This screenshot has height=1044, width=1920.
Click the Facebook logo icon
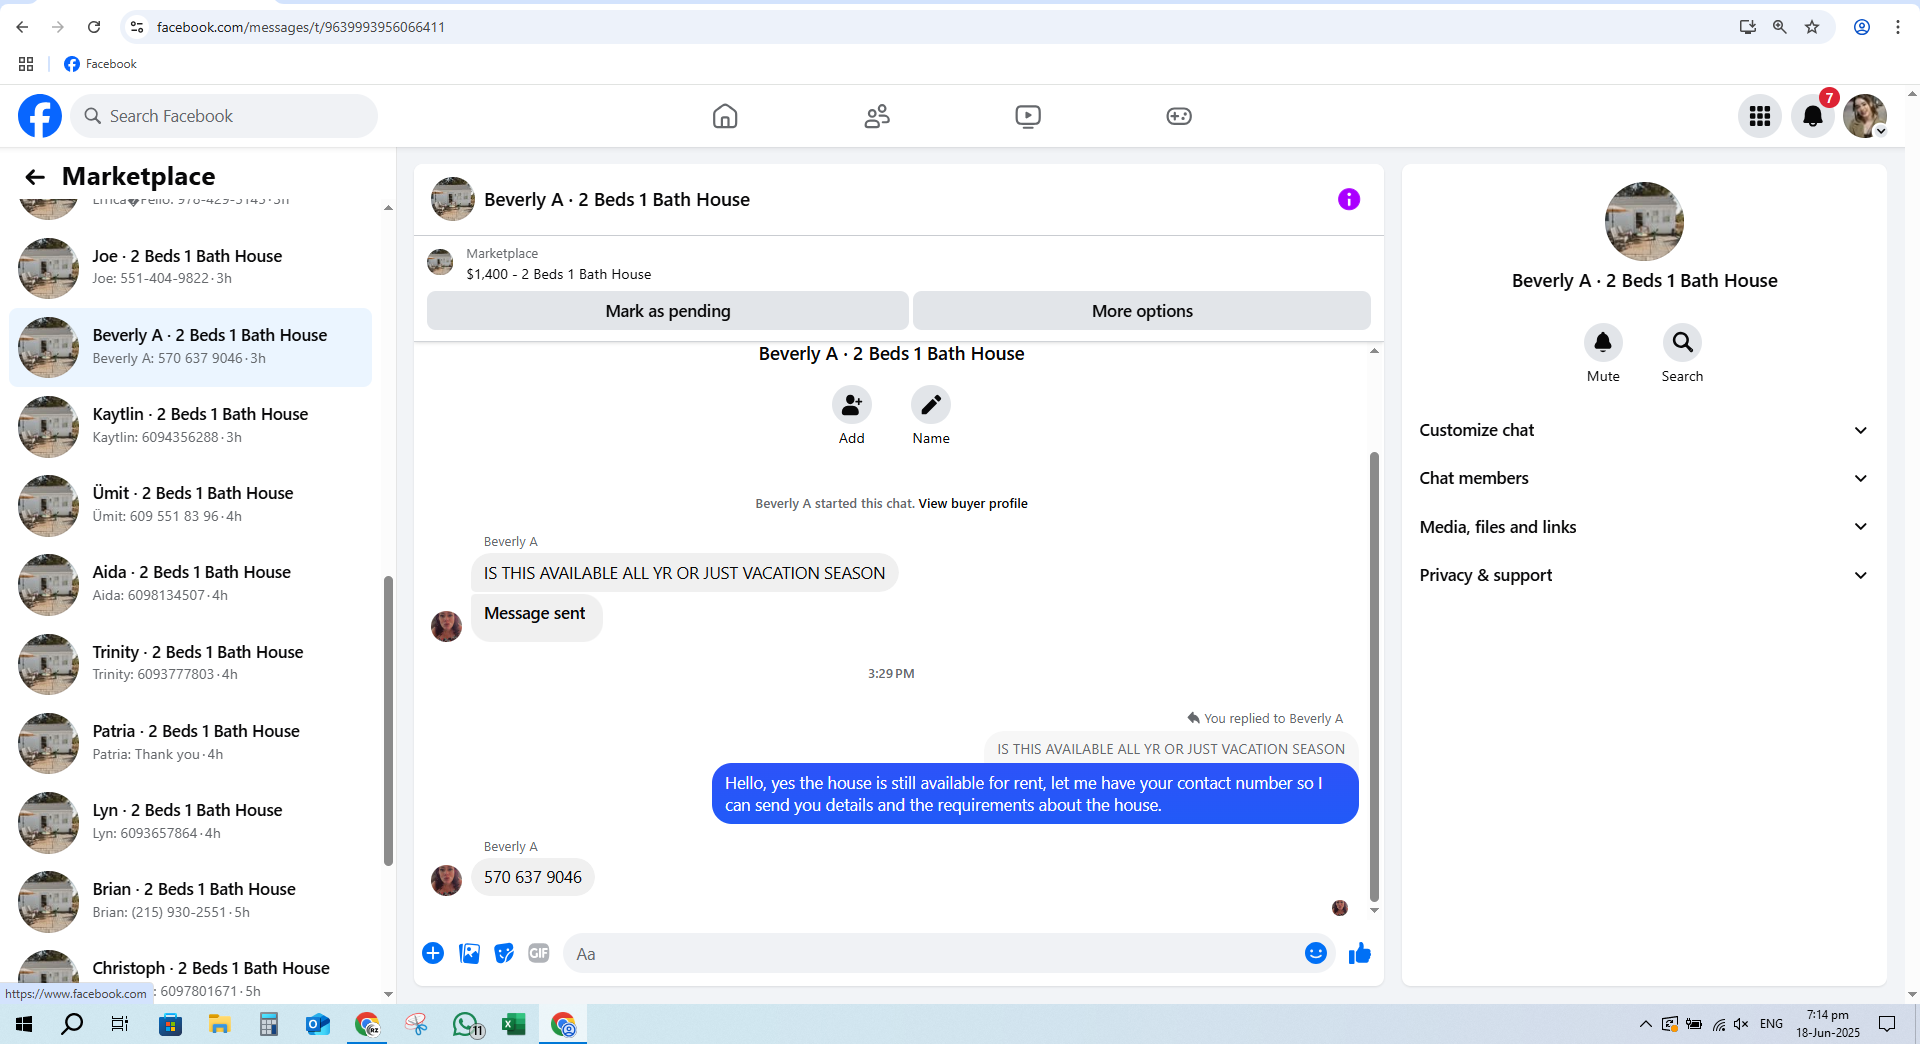[x=40, y=116]
